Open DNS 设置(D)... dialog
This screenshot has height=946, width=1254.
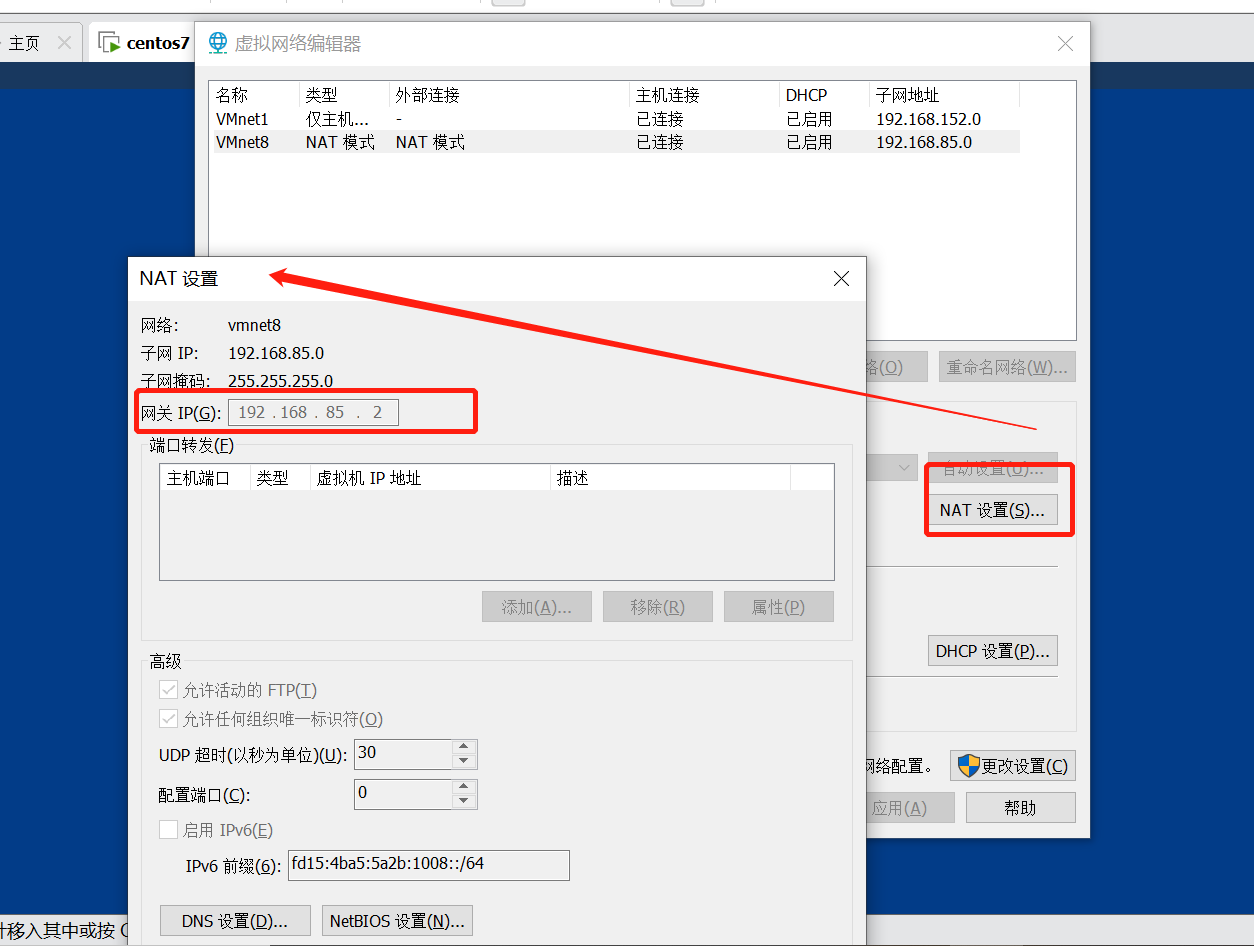tap(235, 921)
